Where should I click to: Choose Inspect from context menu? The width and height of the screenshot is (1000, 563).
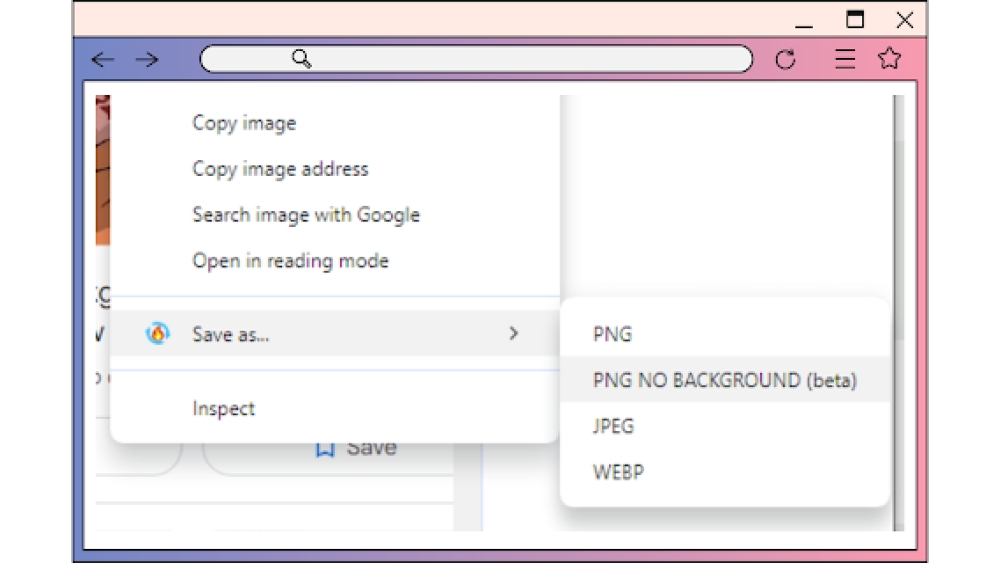pyautogui.click(x=335, y=408)
